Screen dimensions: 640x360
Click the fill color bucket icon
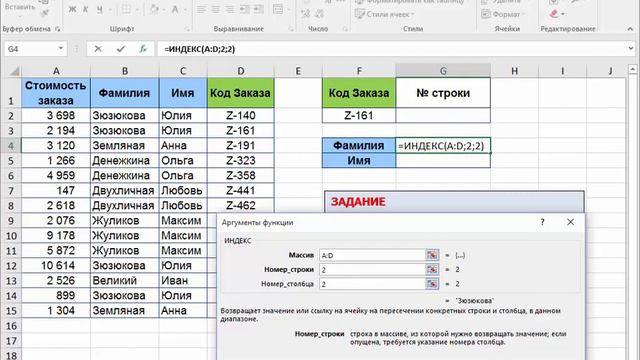pyautogui.click(x=154, y=9)
